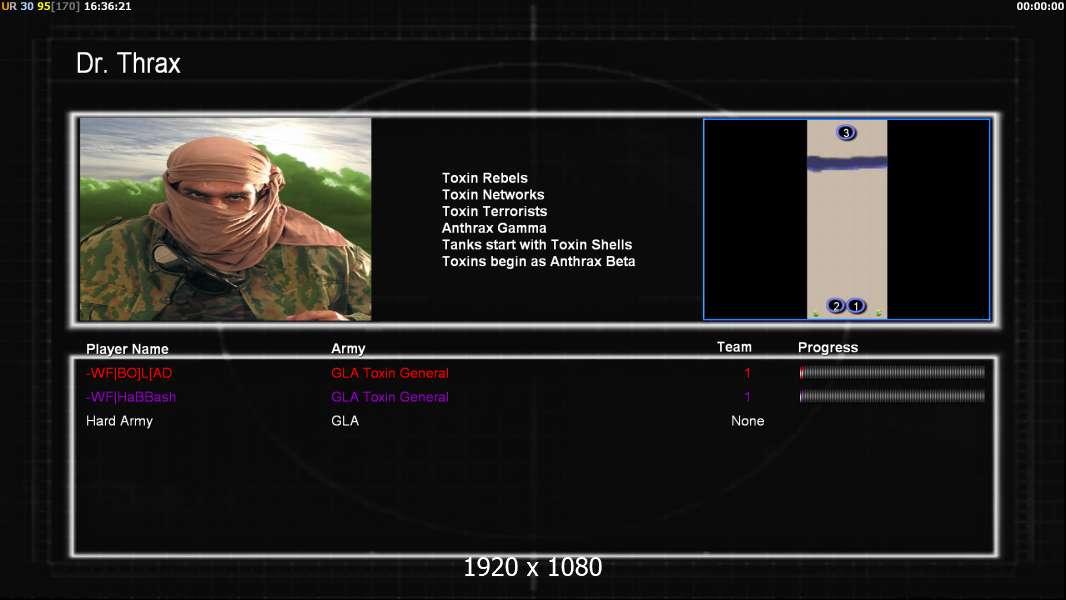The height and width of the screenshot is (600, 1066).
Task: Click the Team column header
Action: click(734, 347)
